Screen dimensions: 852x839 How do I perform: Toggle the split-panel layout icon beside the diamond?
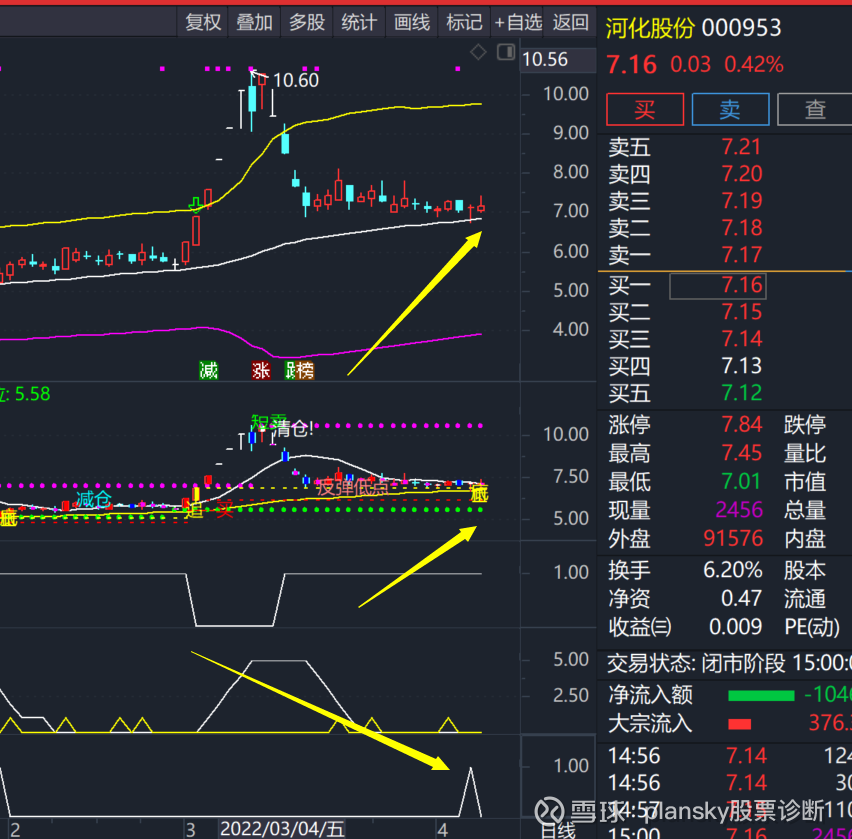click(505, 52)
